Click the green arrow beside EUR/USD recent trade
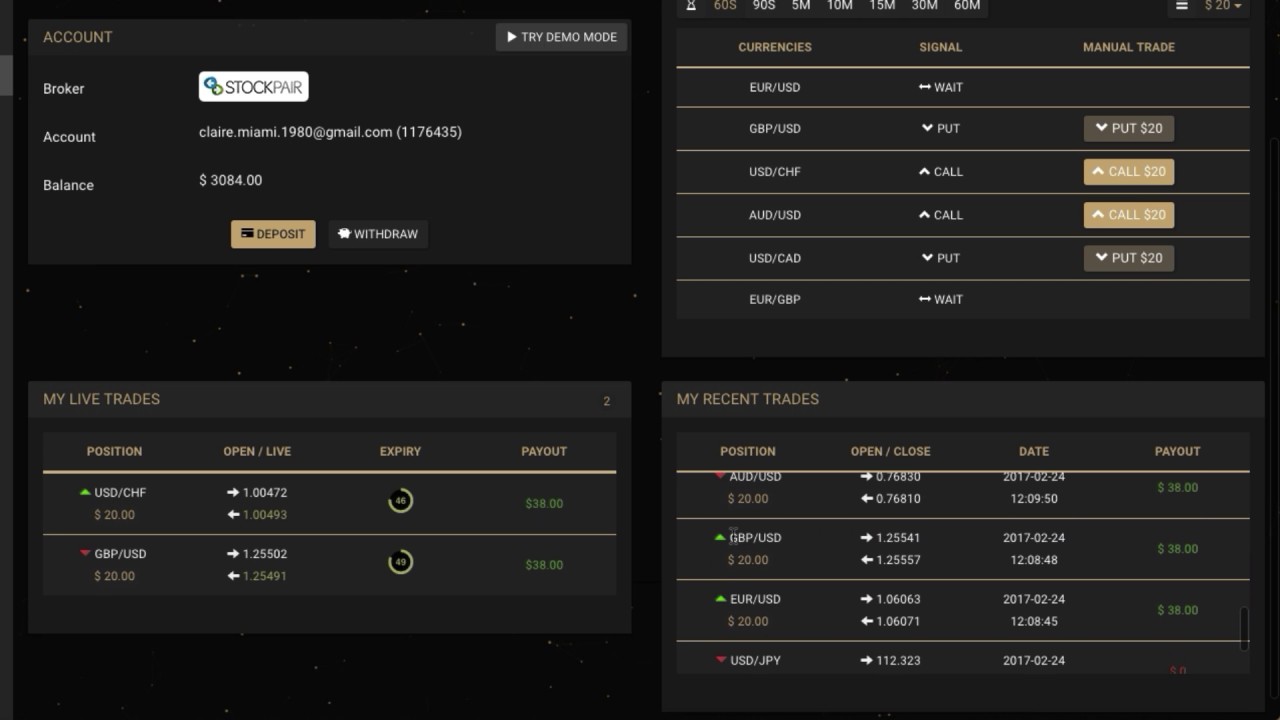 (720, 599)
